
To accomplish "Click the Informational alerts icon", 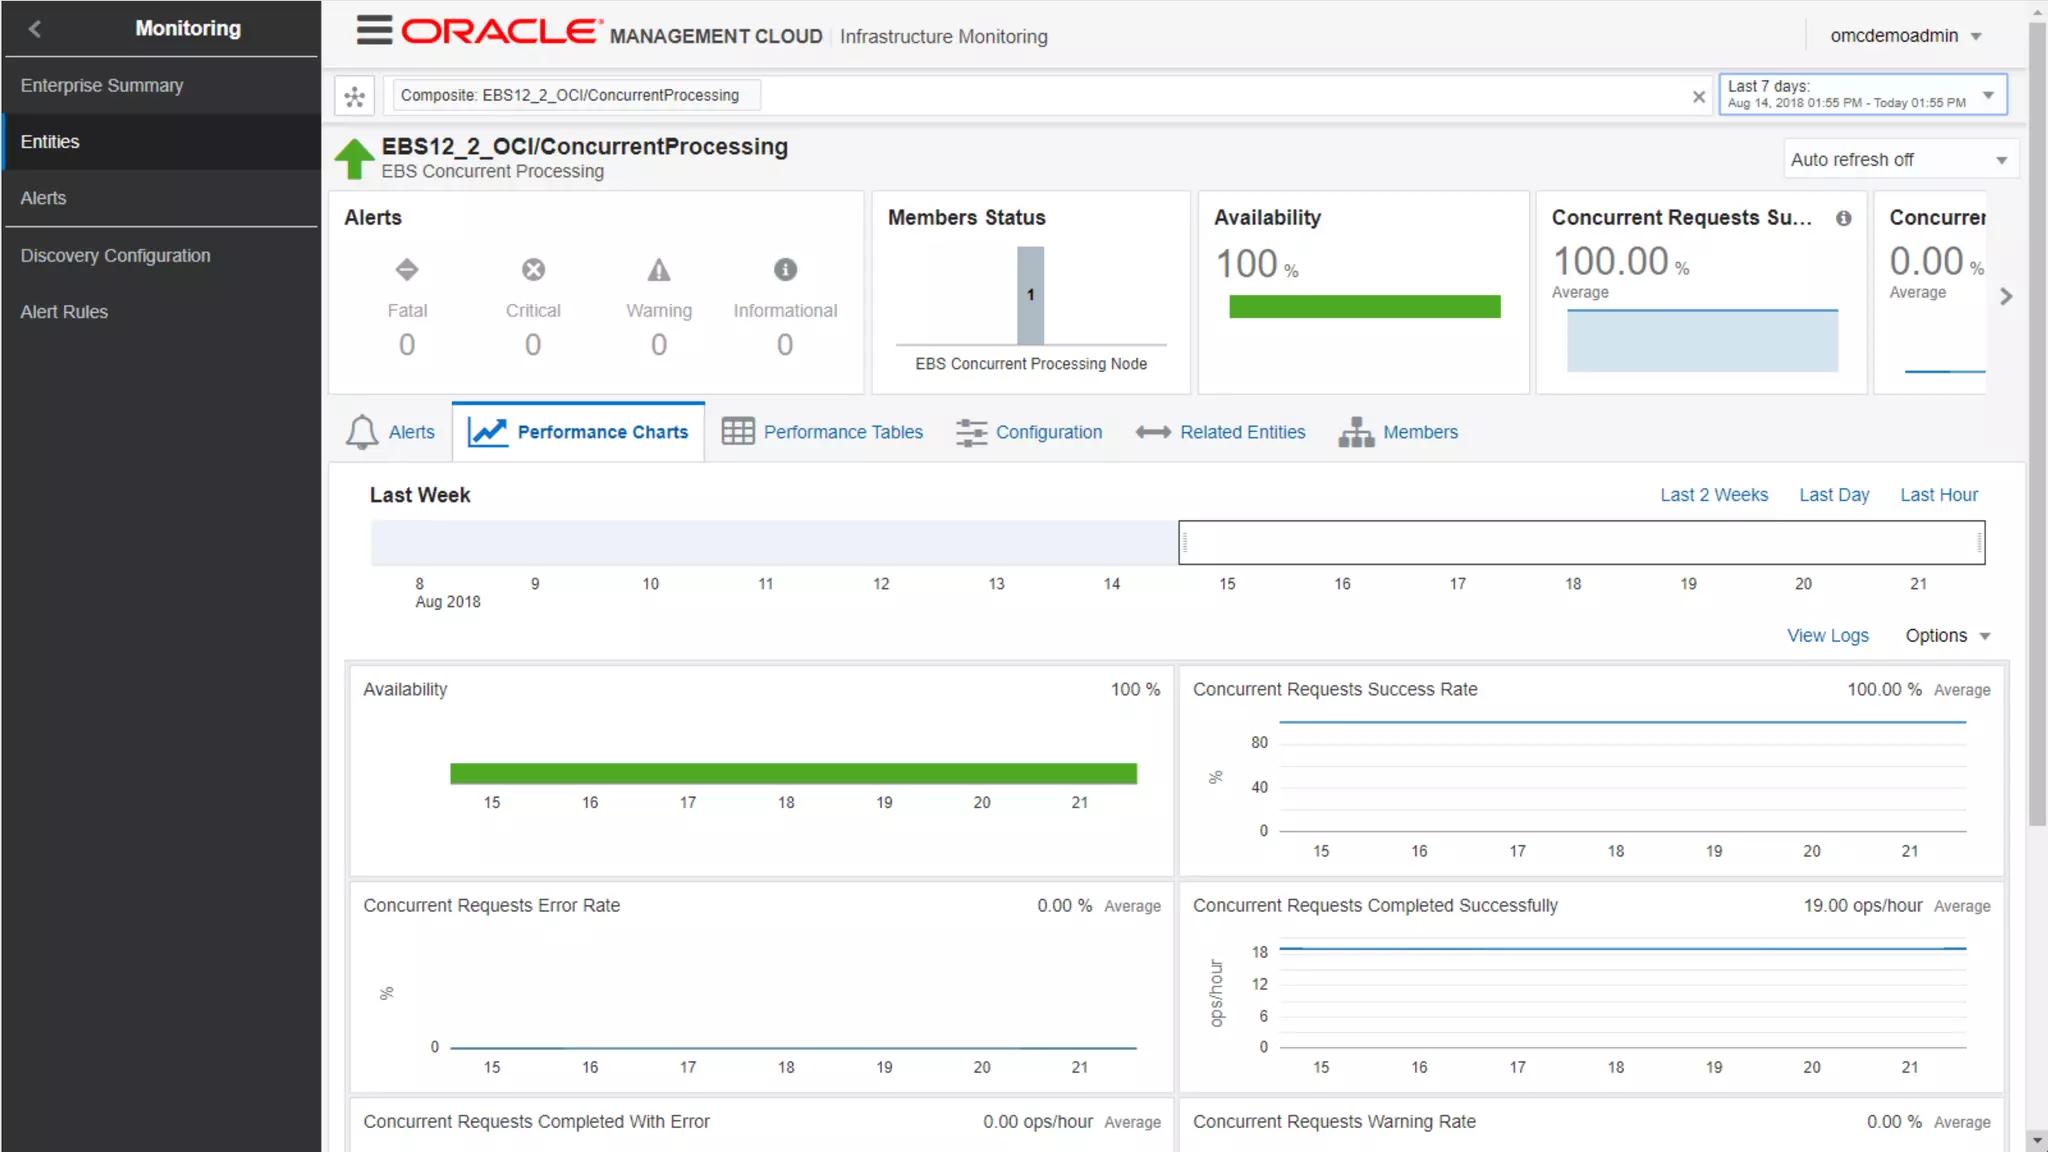I will tap(785, 269).
